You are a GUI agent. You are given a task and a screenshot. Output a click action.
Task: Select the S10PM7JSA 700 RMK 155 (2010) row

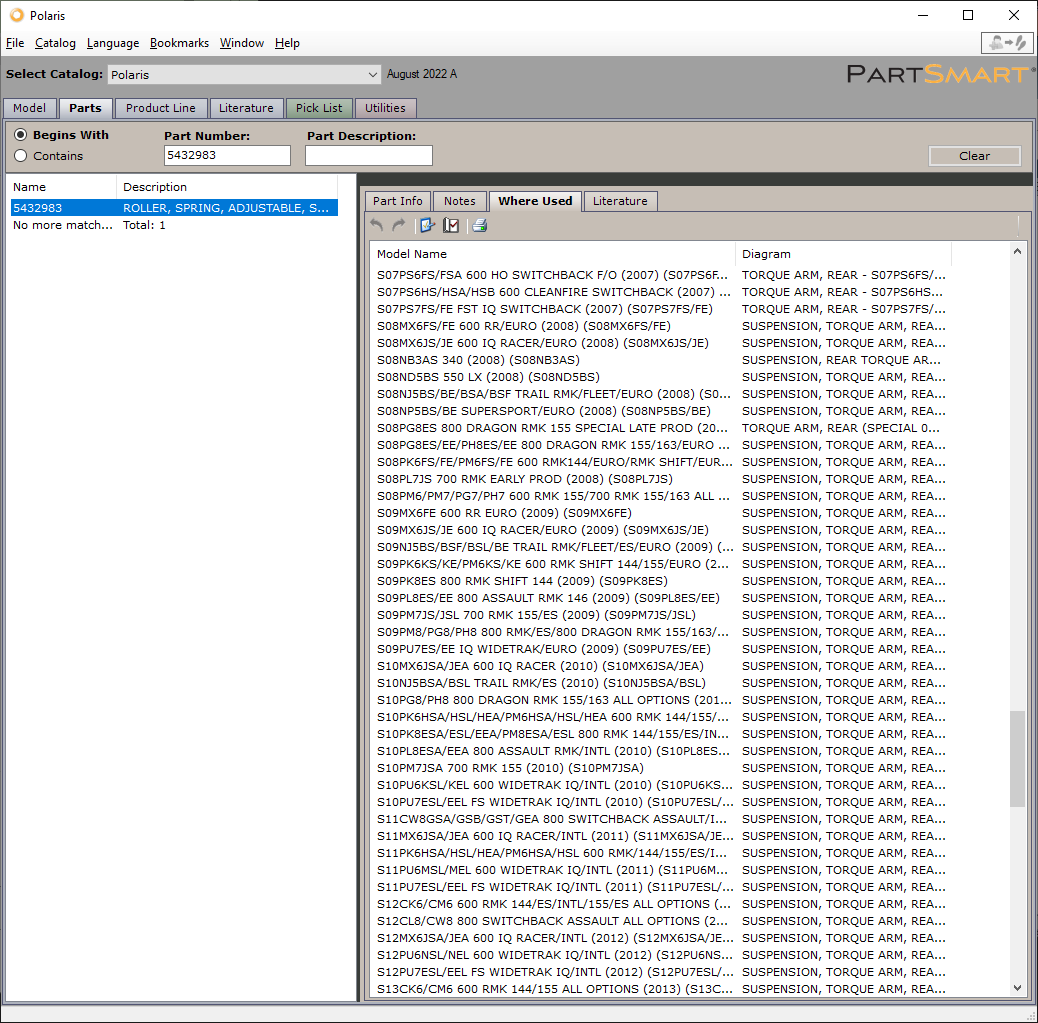pyautogui.click(x=661, y=768)
